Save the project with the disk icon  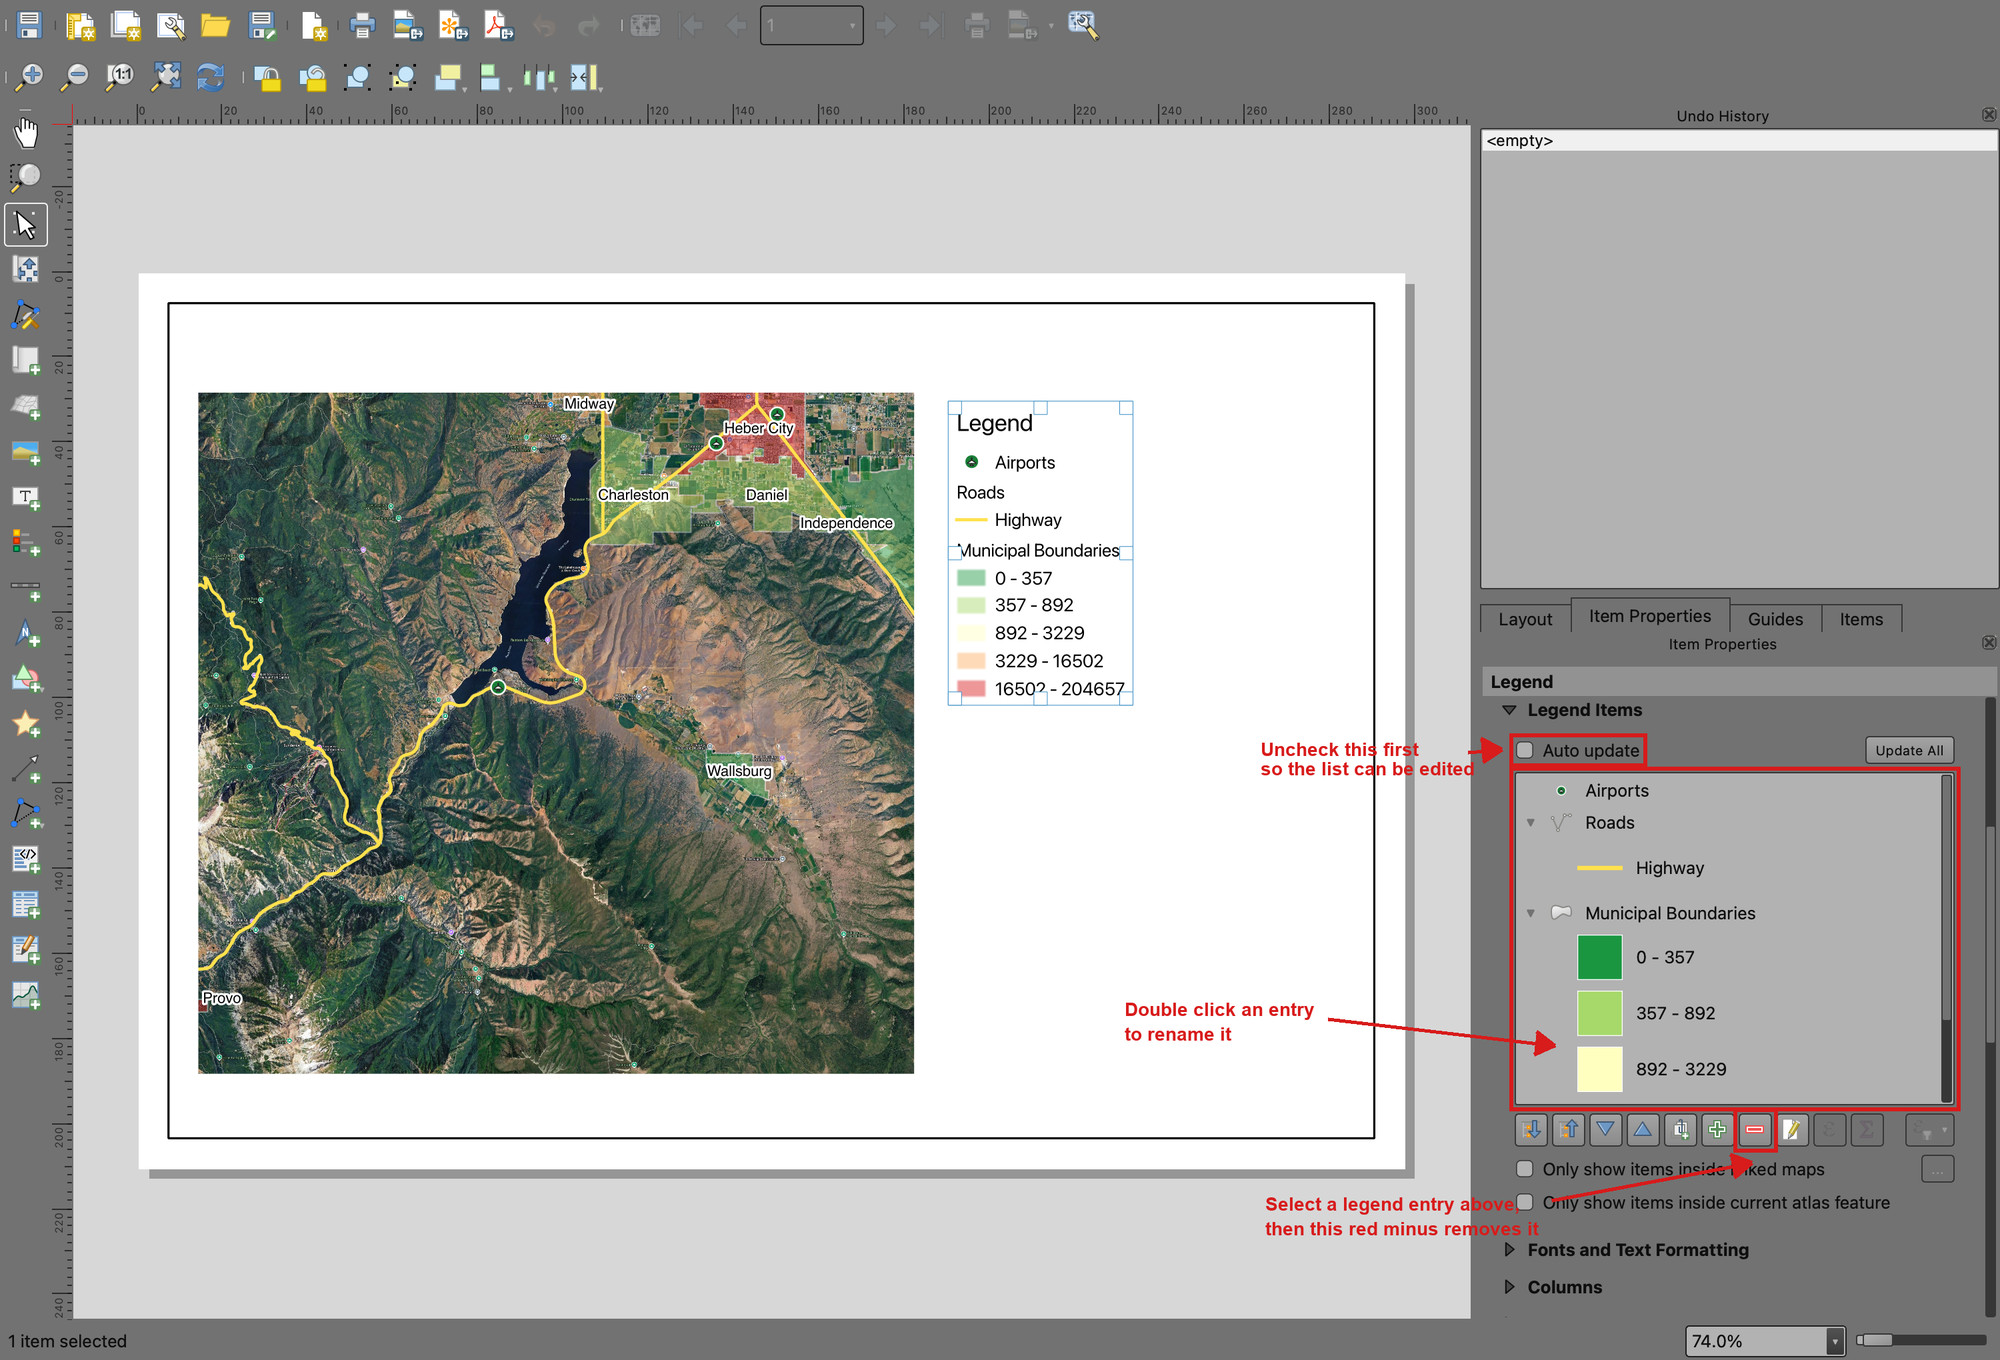tap(29, 25)
